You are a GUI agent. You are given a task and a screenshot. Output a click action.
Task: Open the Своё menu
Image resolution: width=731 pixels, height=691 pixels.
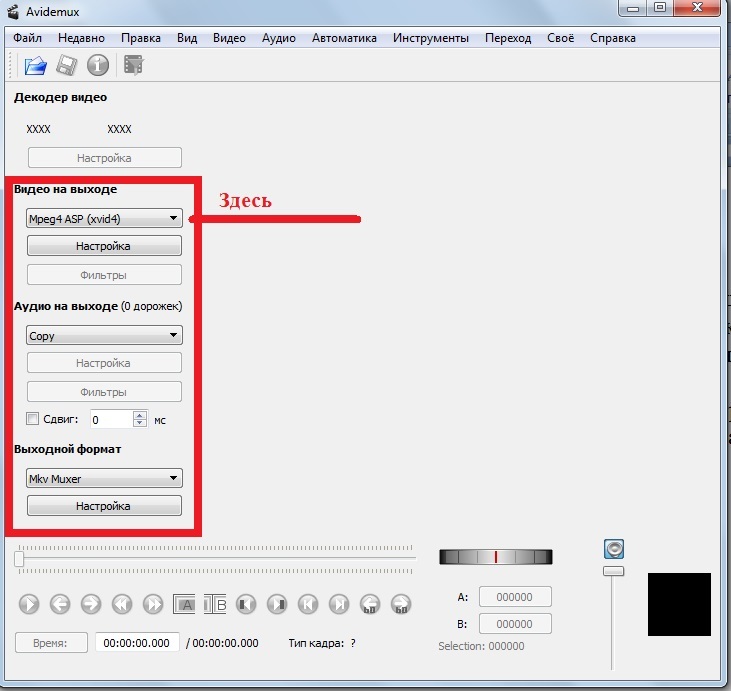coord(560,38)
